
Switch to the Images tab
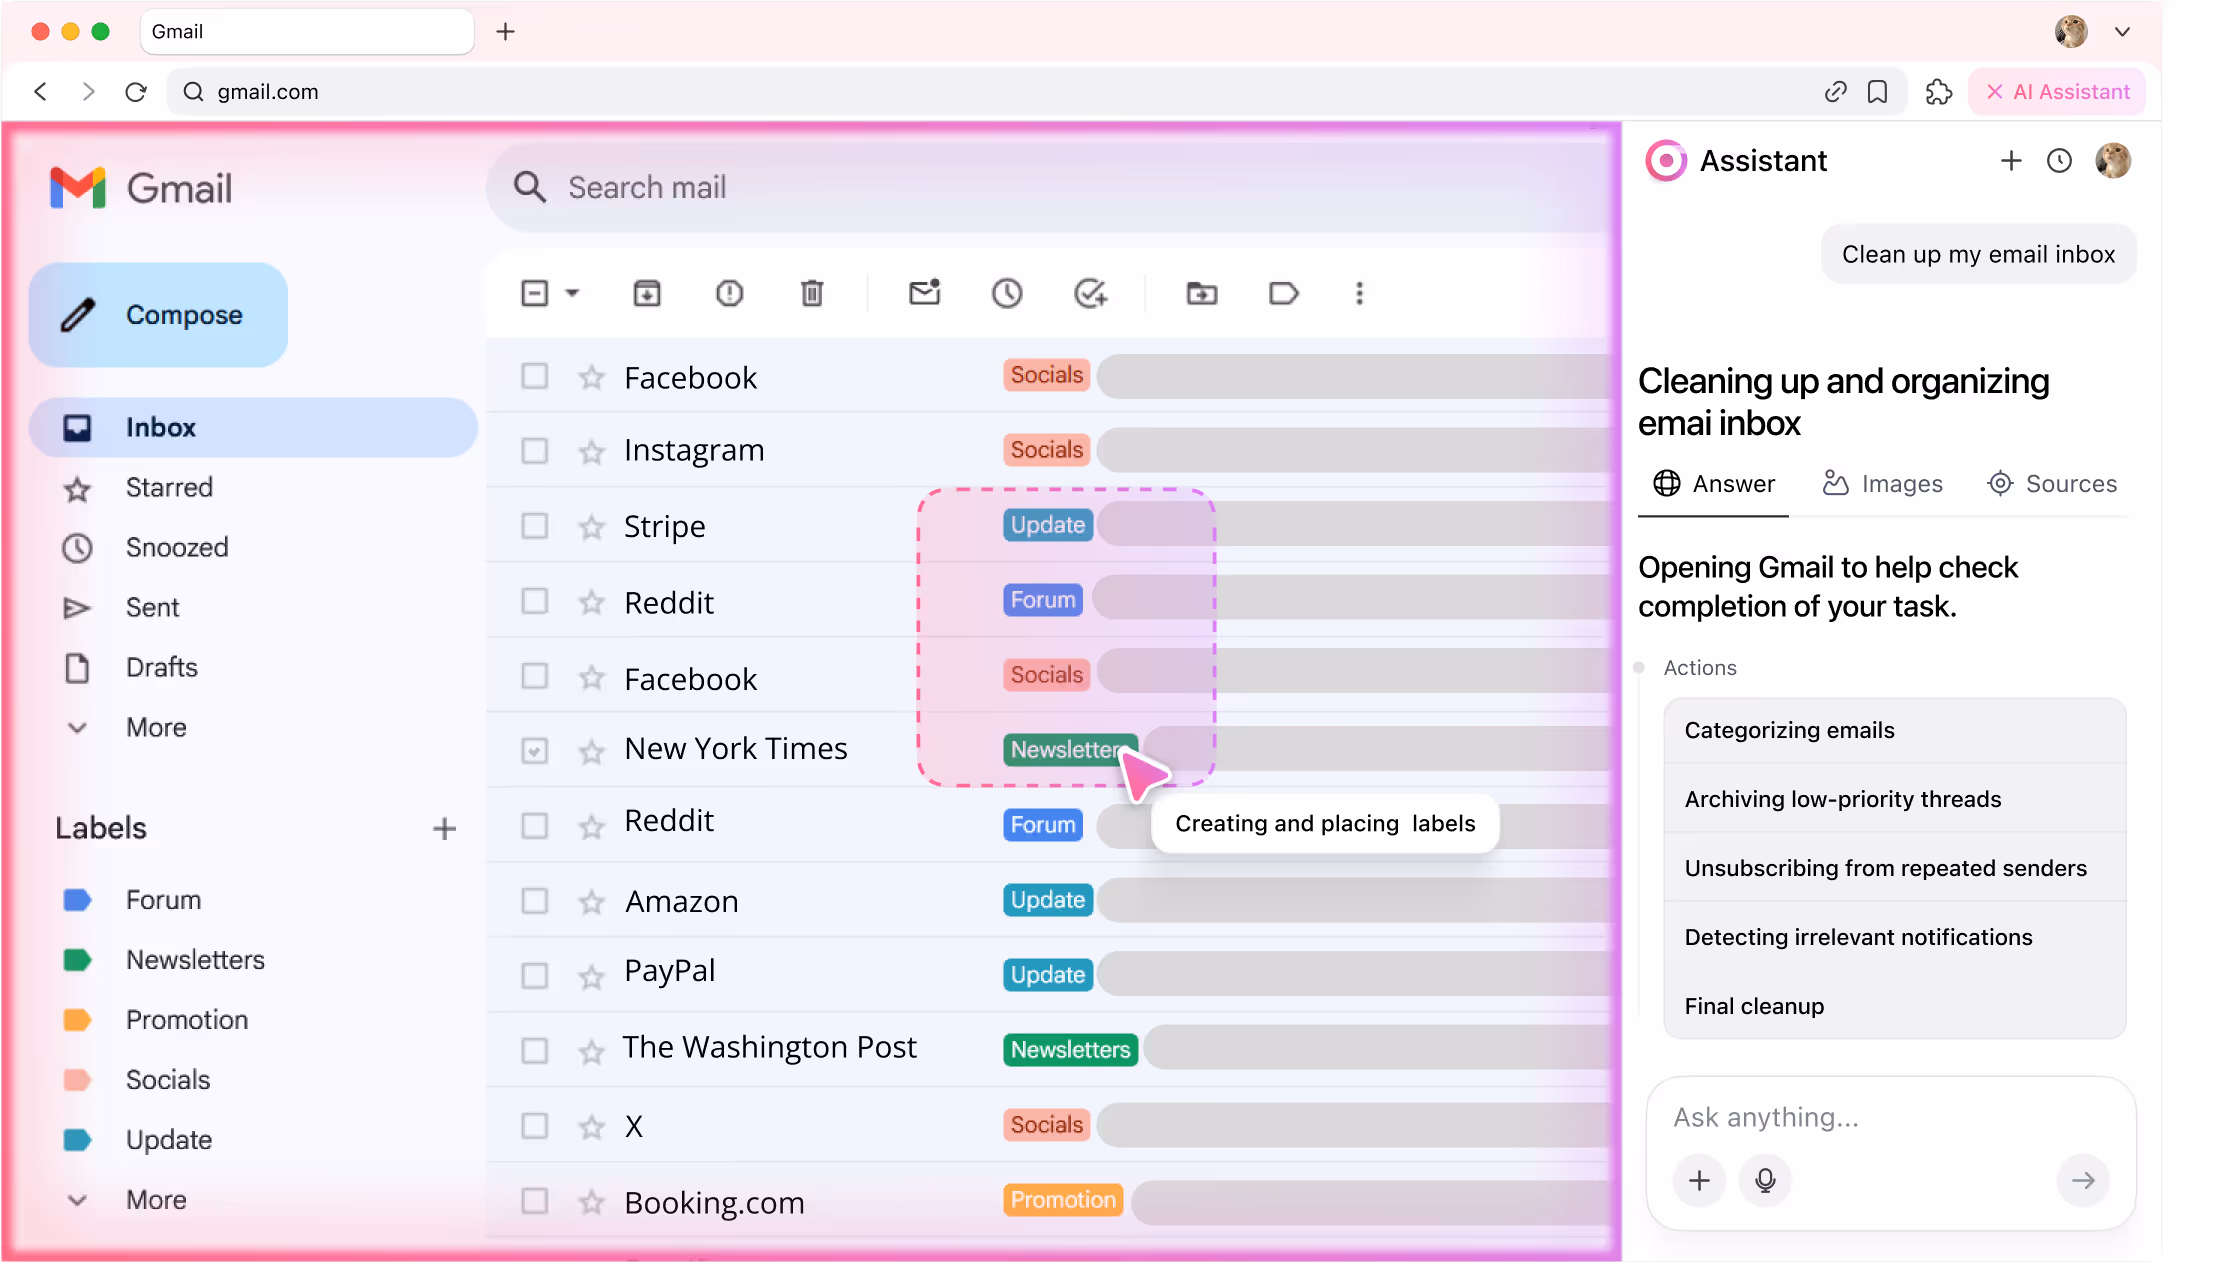pyautogui.click(x=1882, y=484)
